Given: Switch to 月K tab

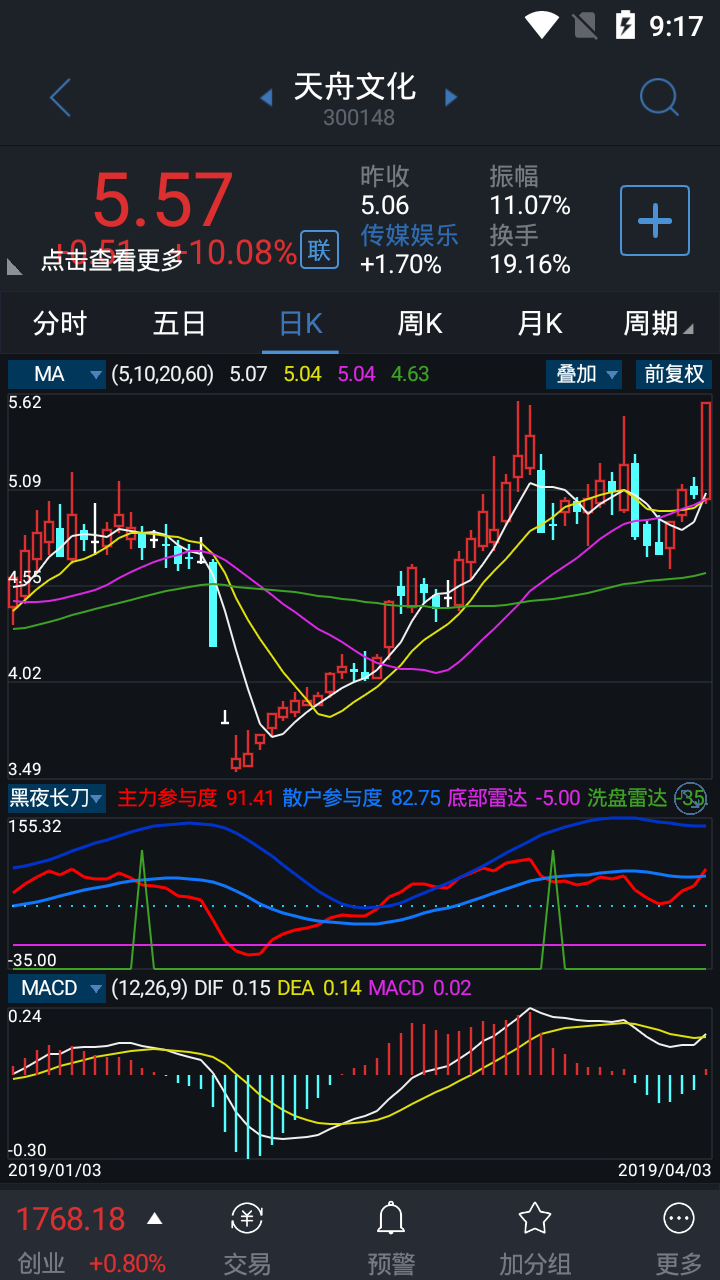Looking at the screenshot, I should [x=540, y=324].
